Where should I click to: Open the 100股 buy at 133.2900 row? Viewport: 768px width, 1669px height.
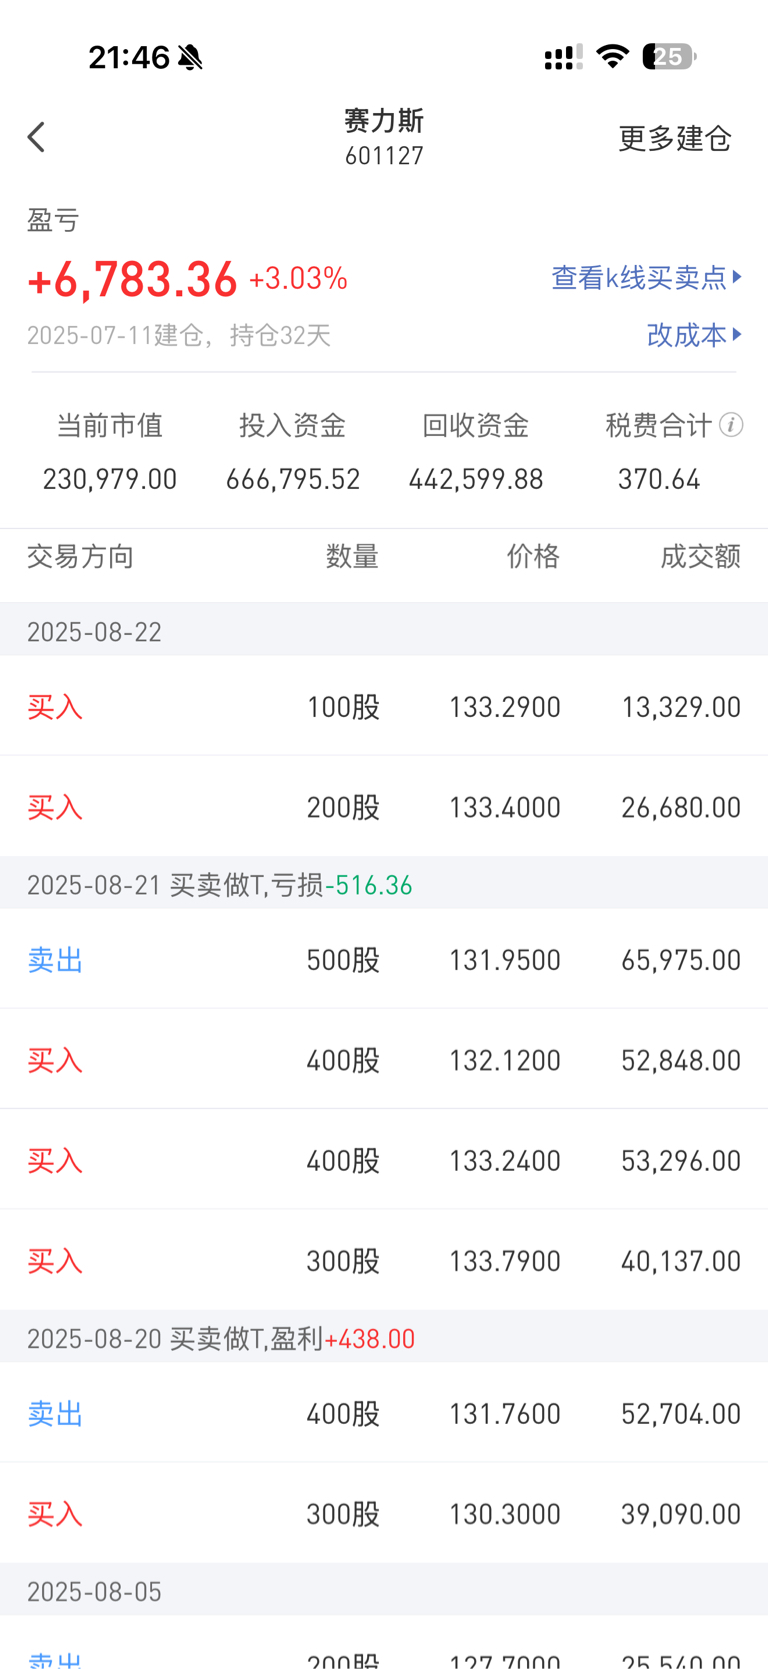coord(384,706)
